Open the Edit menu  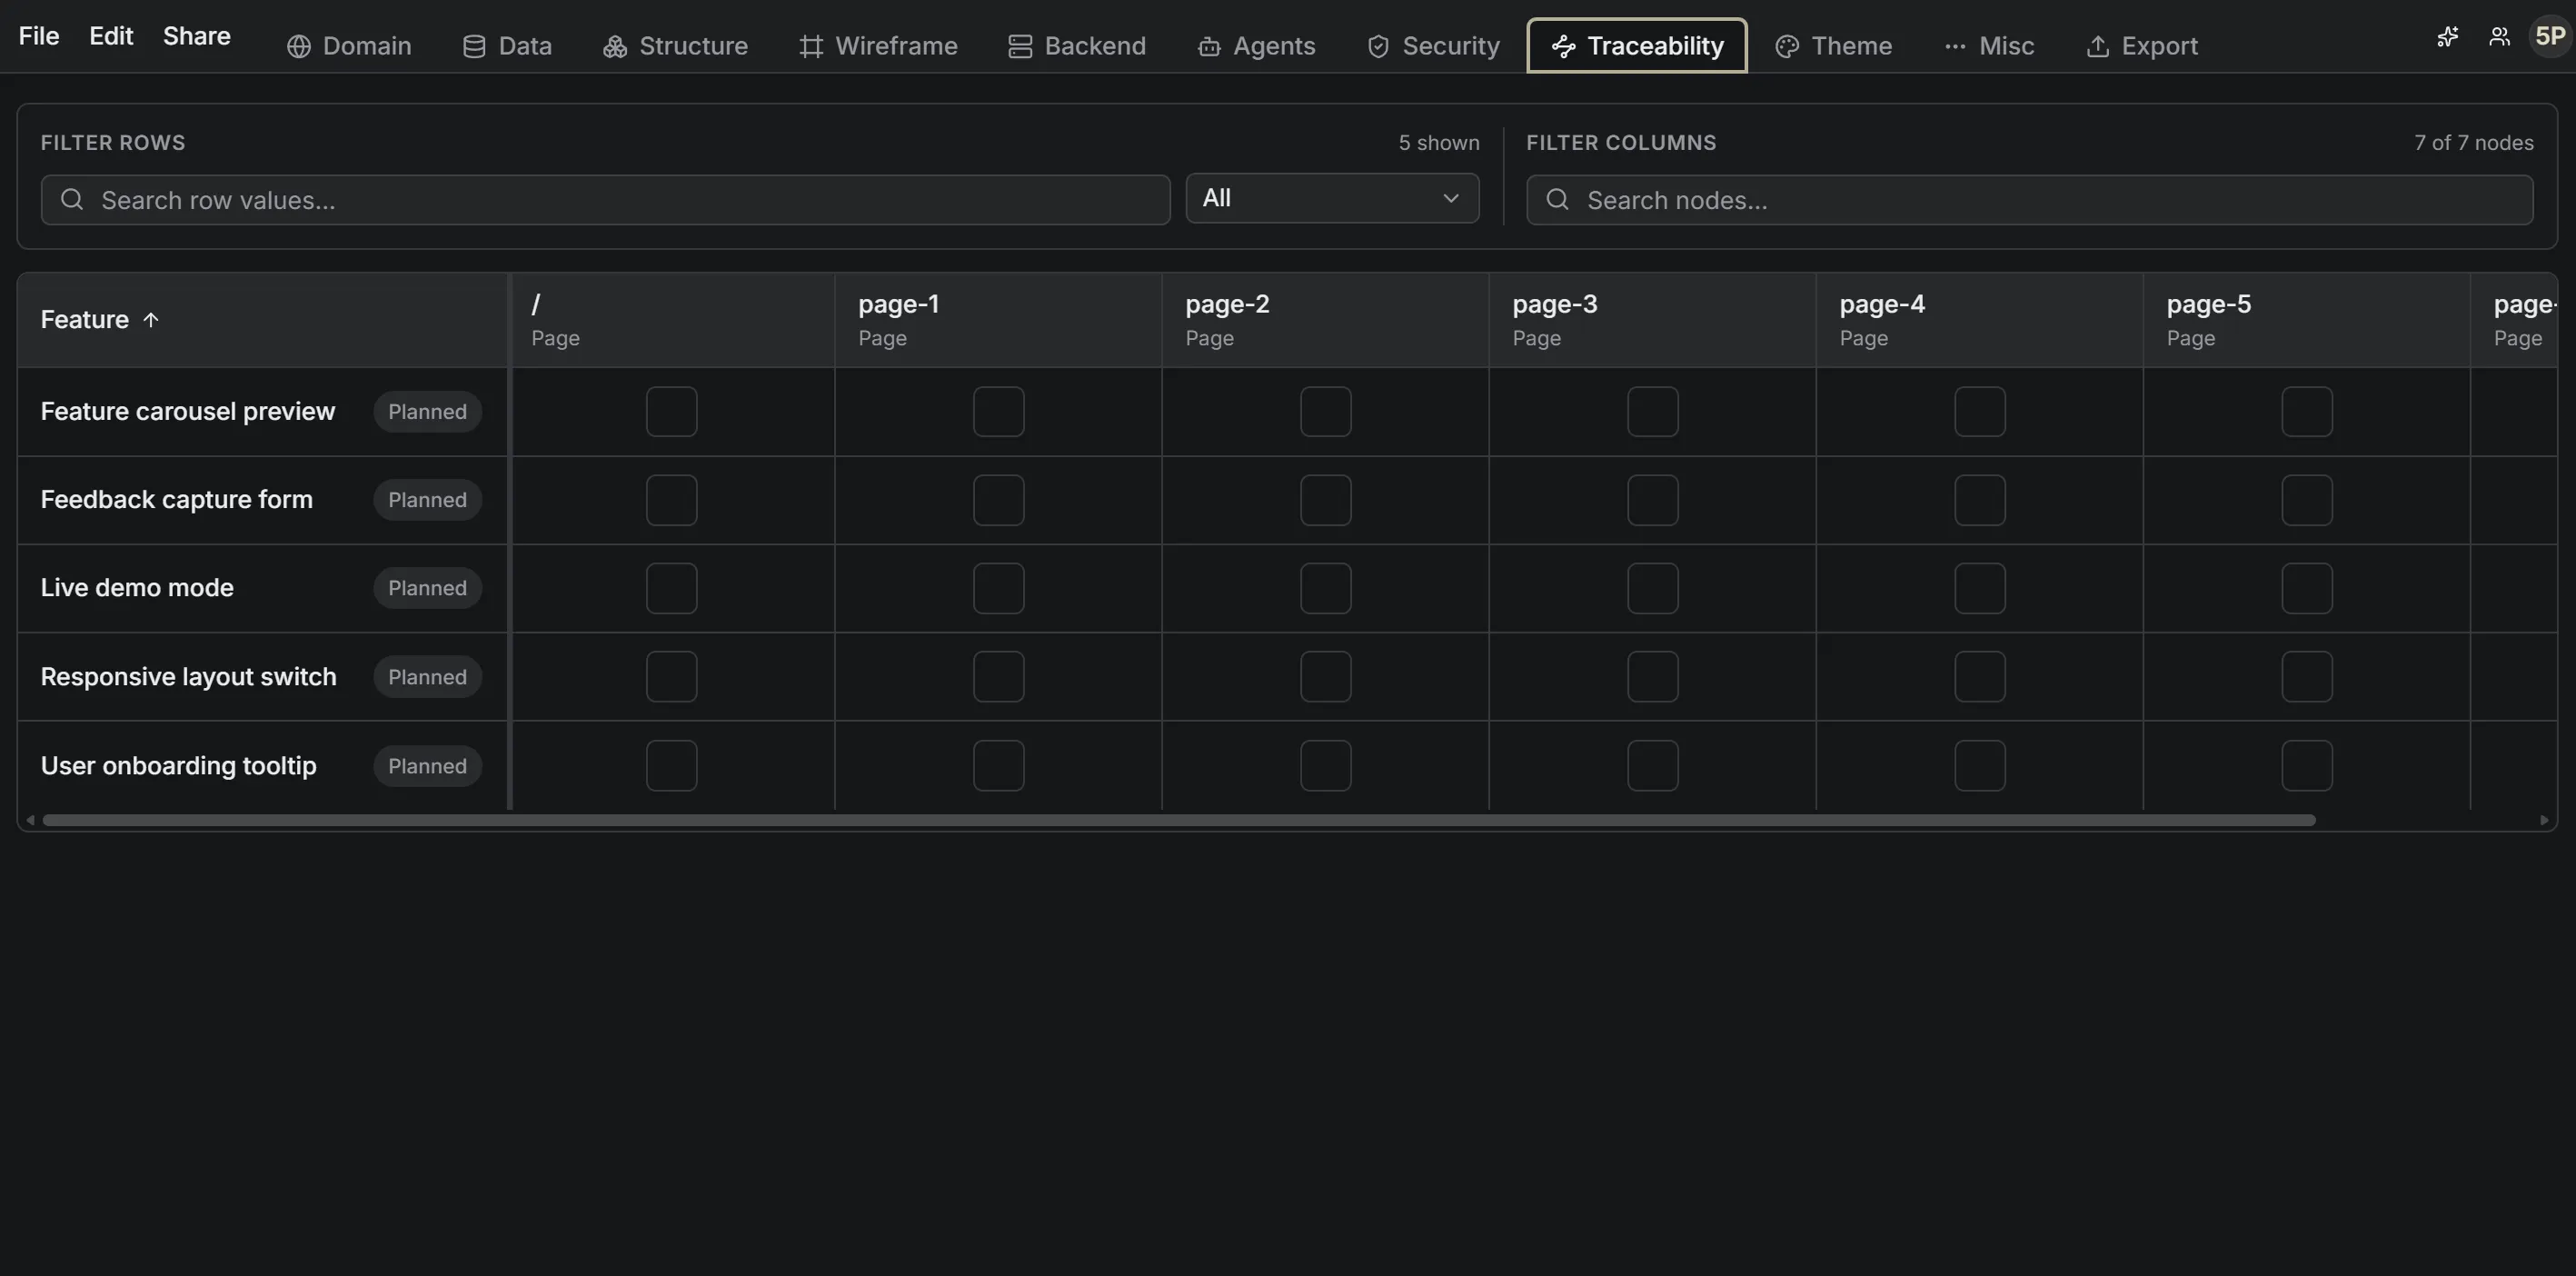pyautogui.click(x=111, y=36)
